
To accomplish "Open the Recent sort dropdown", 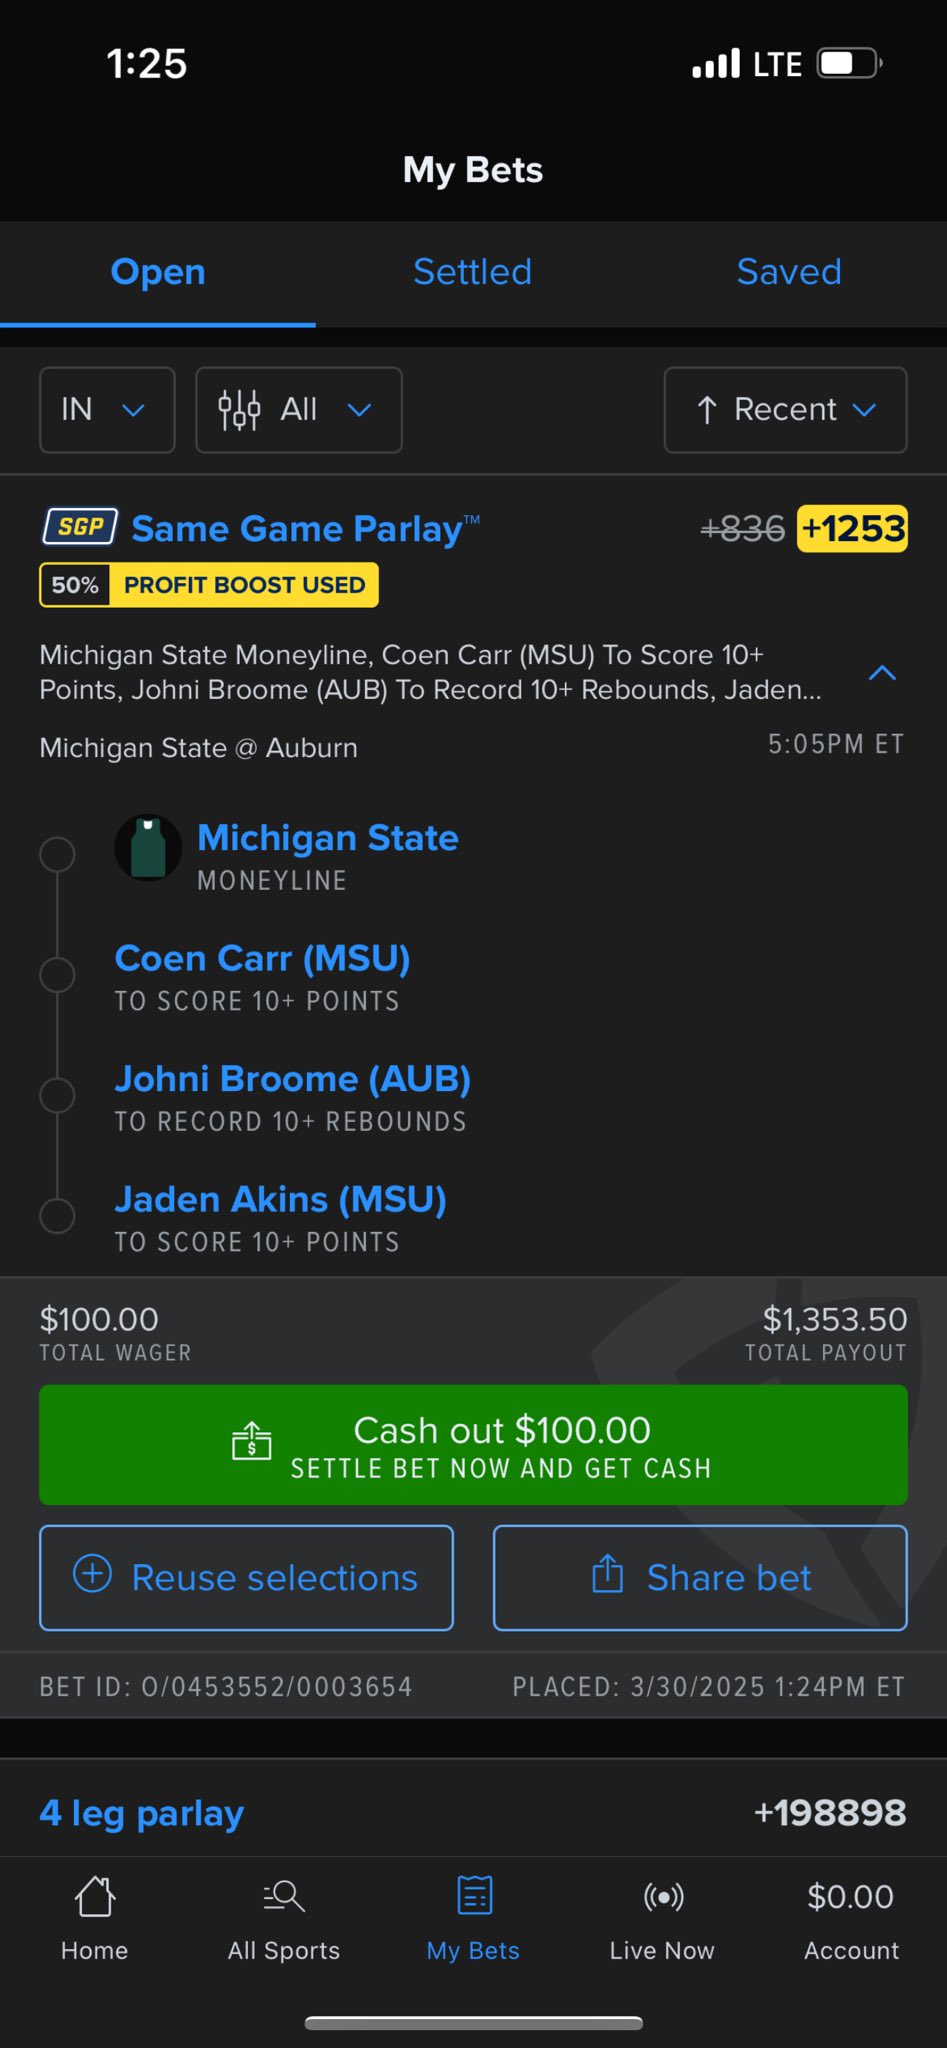I will point(785,410).
